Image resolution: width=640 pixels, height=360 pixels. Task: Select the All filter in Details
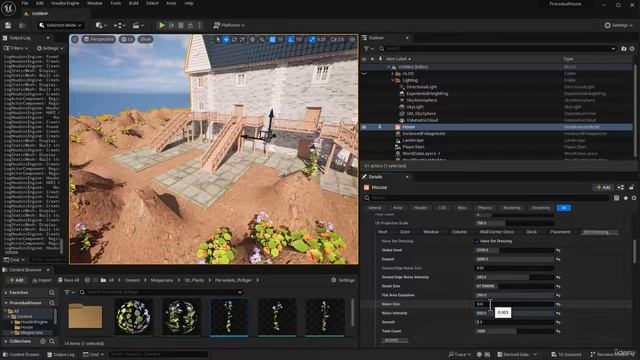click(564, 208)
